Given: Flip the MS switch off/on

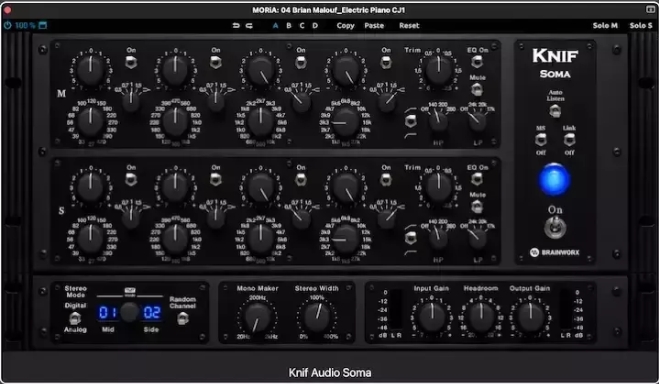Looking at the screenshot, I should [x=541, y=139].
